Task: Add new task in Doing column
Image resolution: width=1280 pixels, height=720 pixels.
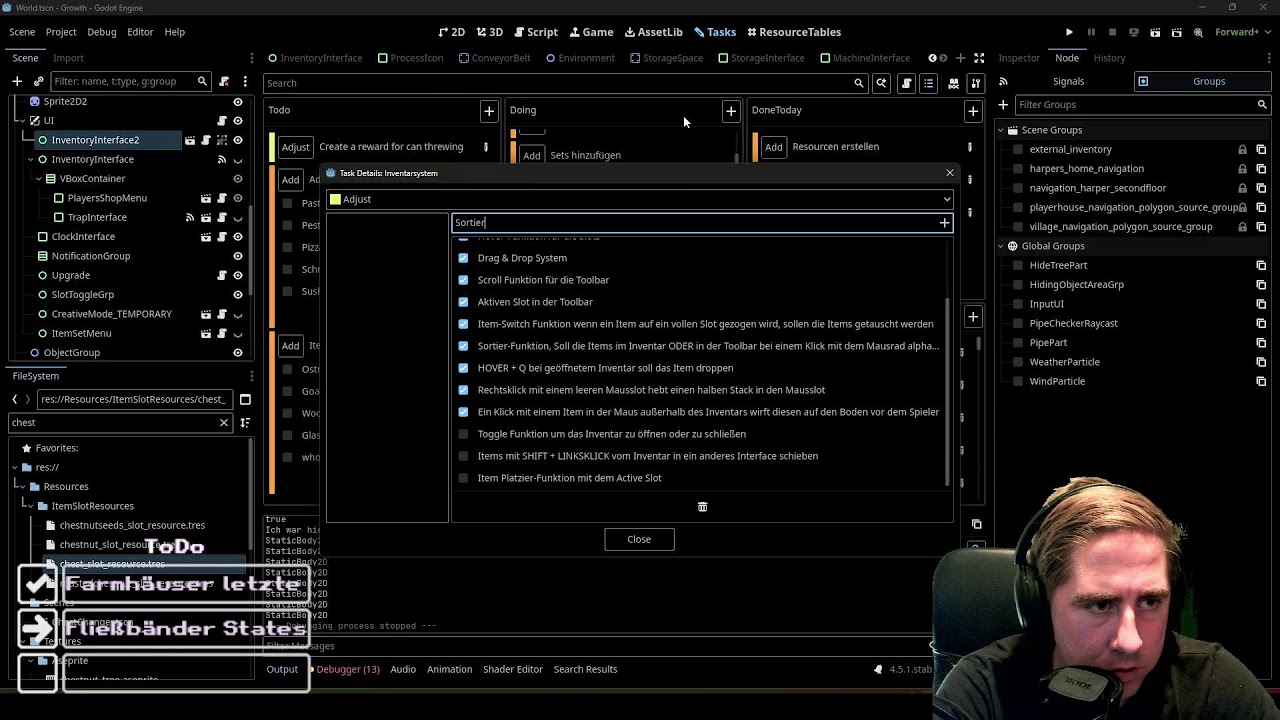Action: [731, 111]
